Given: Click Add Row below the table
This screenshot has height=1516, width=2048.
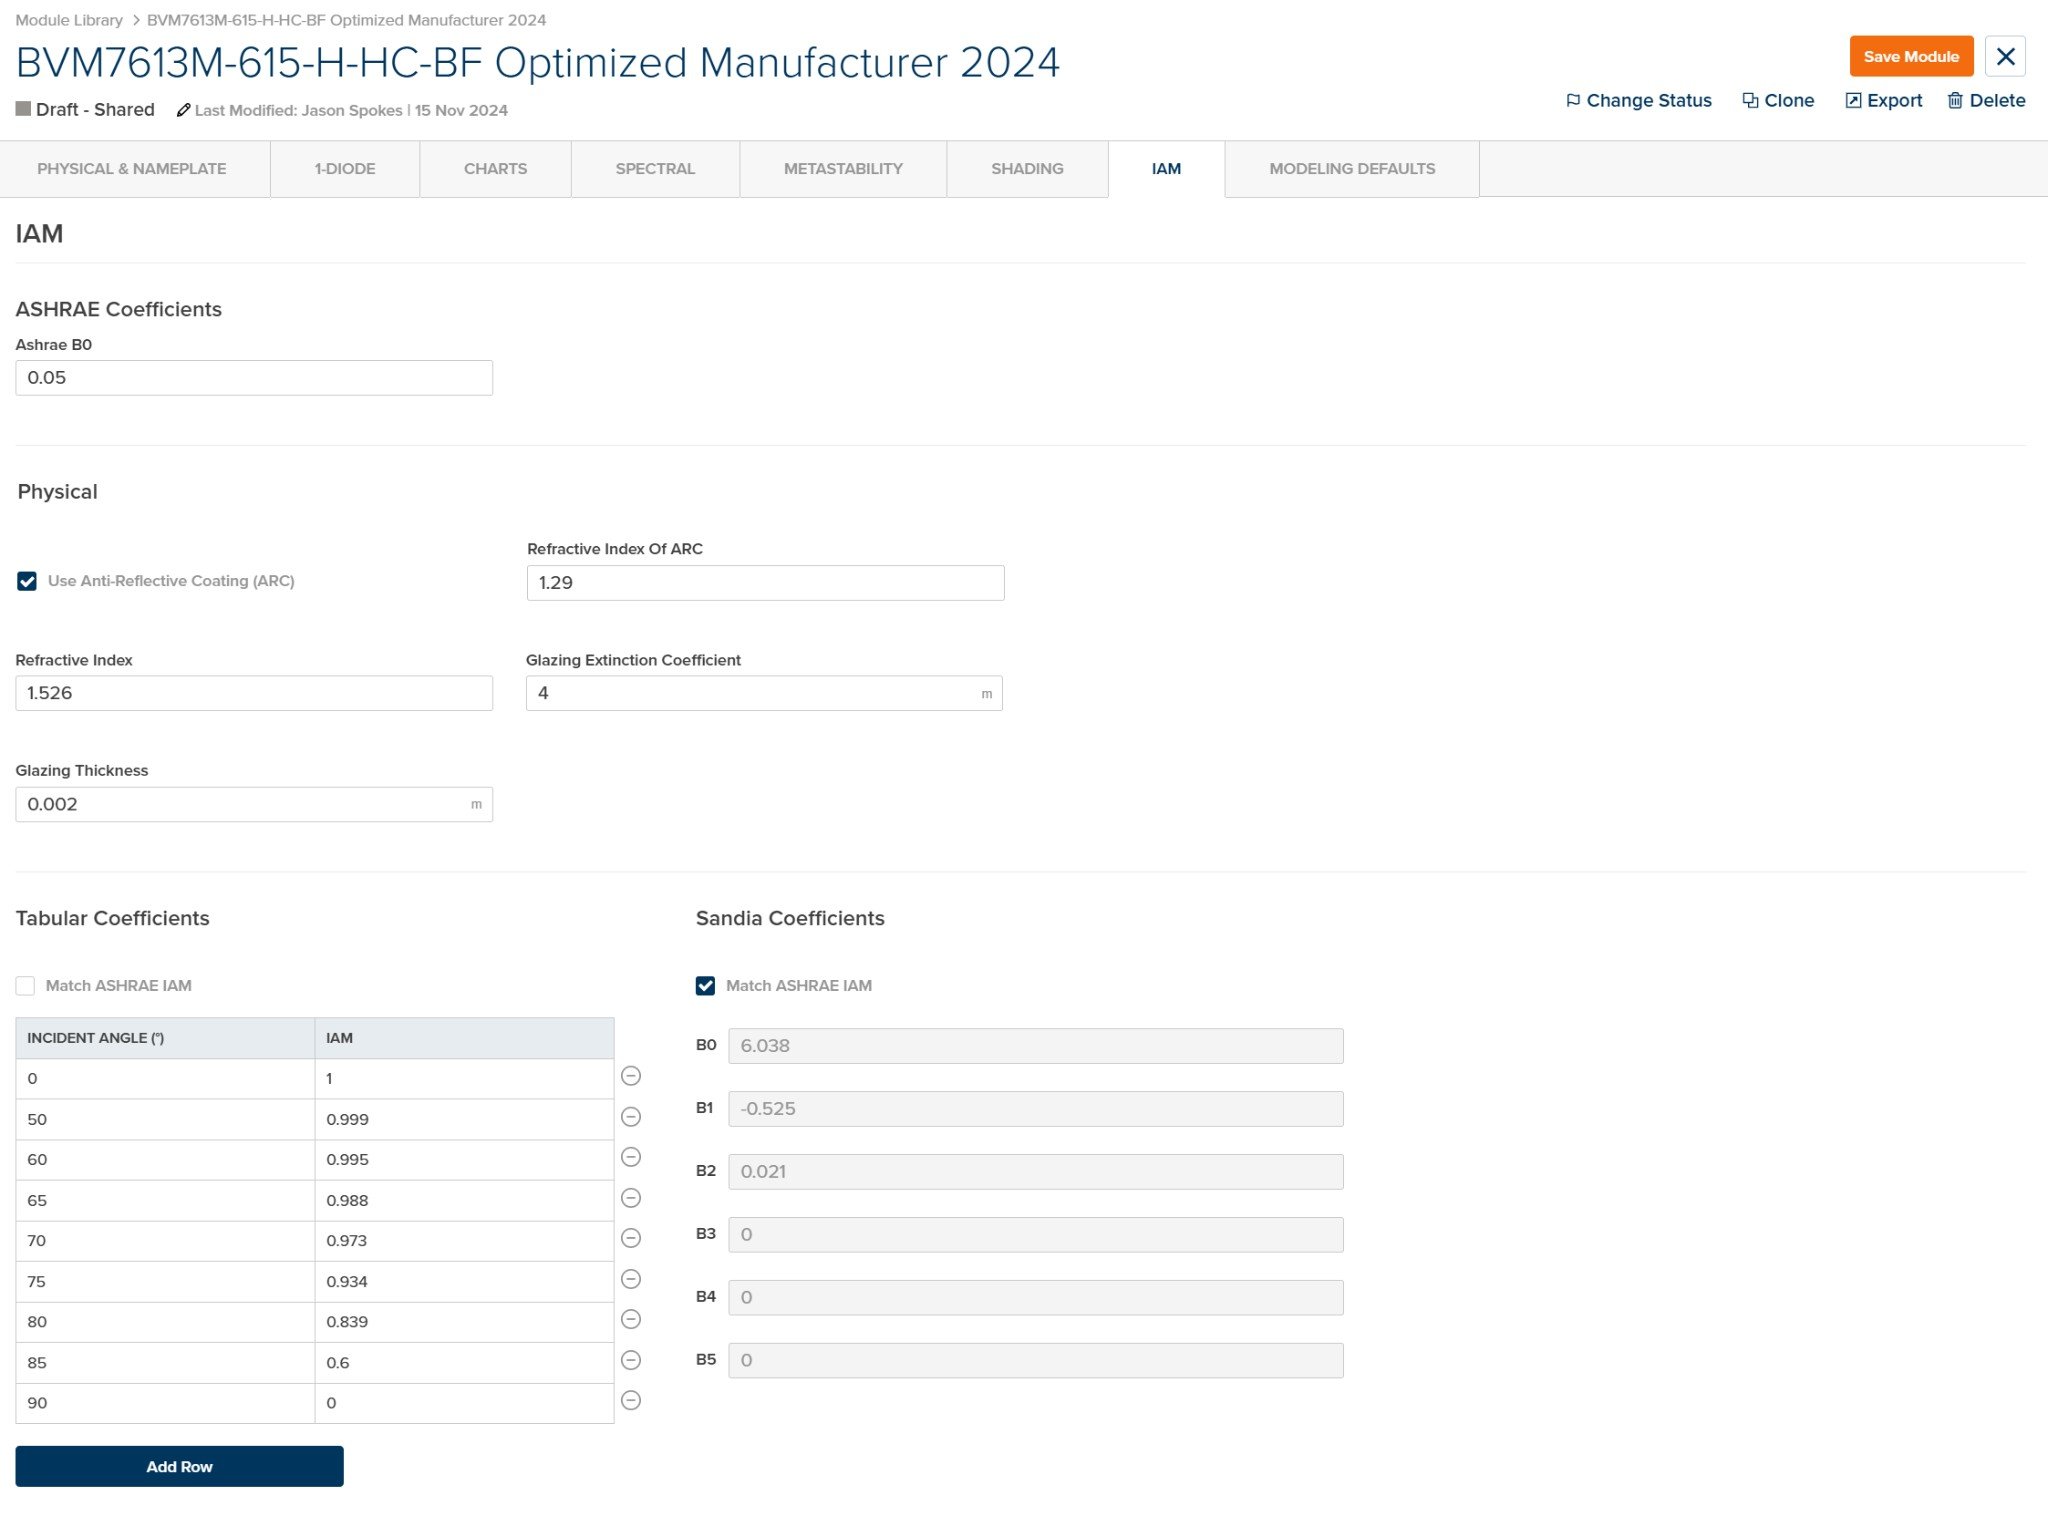Looking at the screenshot, I should (179, 1466).
